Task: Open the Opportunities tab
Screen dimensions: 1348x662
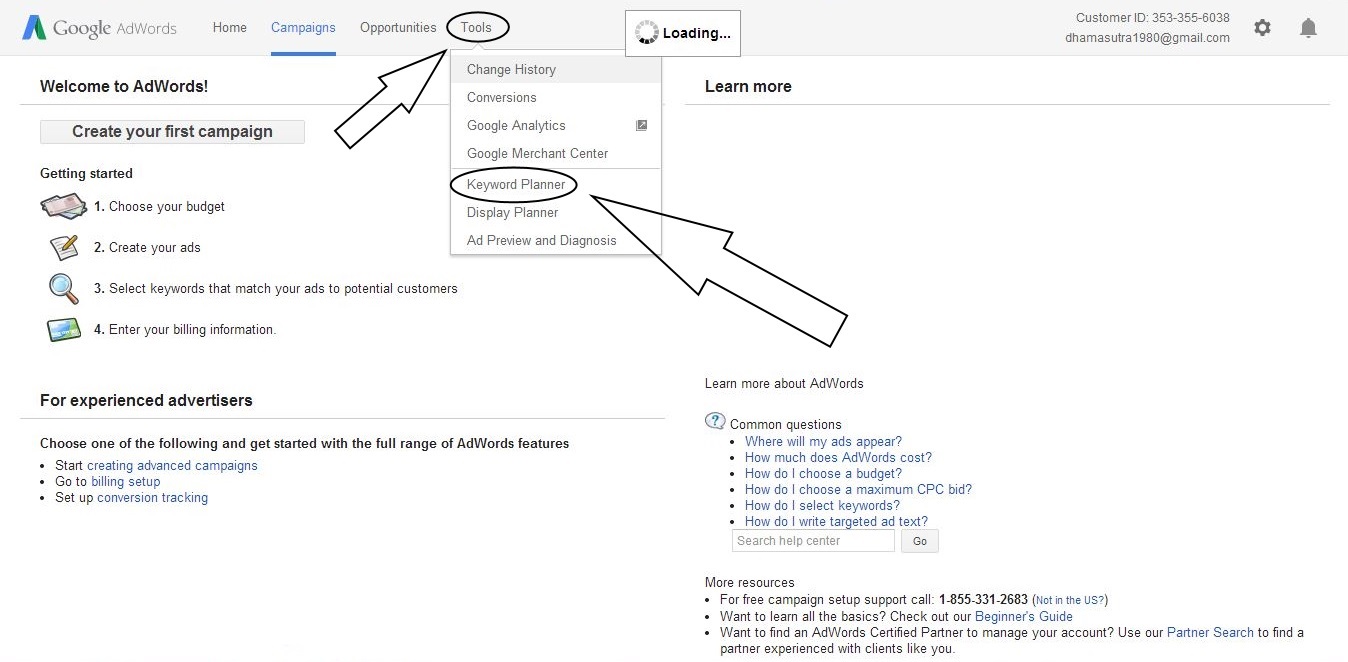Action: click(x=398, y=28)
